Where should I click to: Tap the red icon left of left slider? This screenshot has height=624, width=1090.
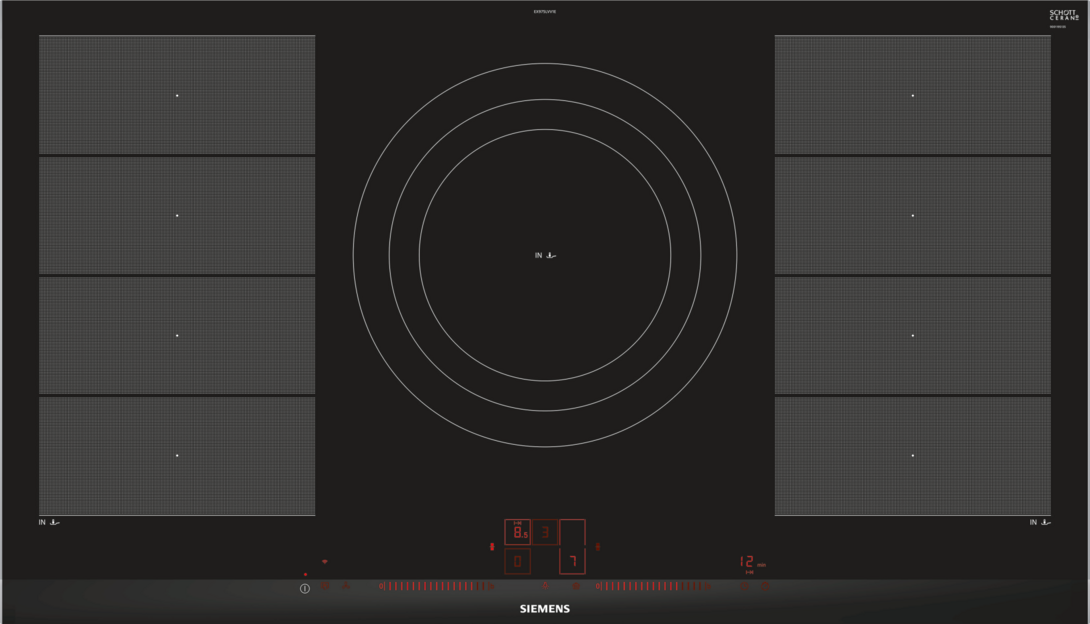tap(346, 586)
